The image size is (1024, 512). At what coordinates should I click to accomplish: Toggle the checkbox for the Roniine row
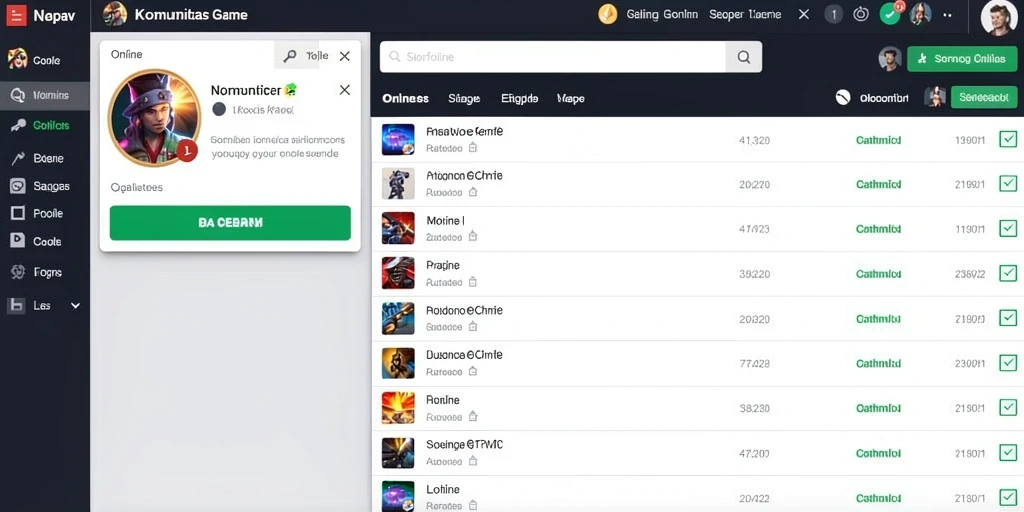[x=1008, y=408]
